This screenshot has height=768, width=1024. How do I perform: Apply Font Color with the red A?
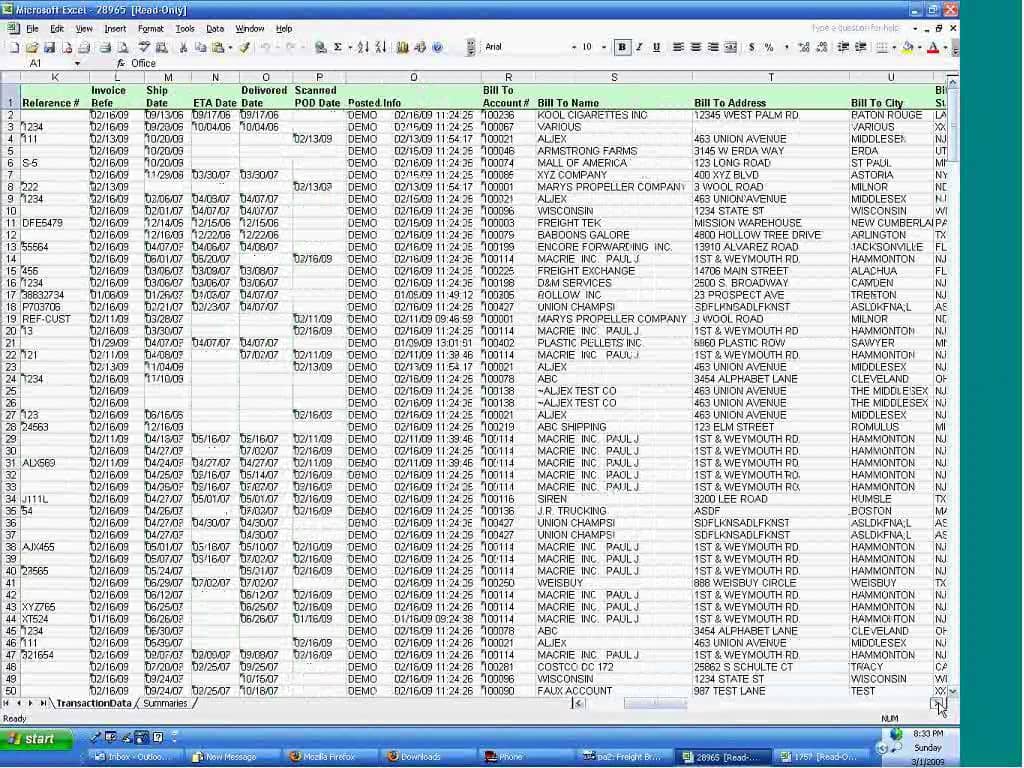click(933, 47)
